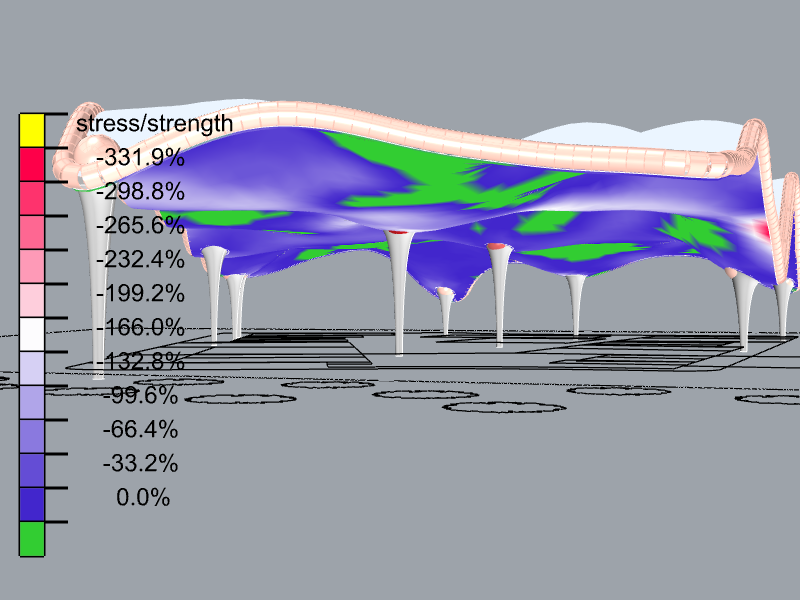Screen dimensions: 800x600
Task: Click the -66.4% legend label
Action: pyautogui.click(x=140, y=430)
